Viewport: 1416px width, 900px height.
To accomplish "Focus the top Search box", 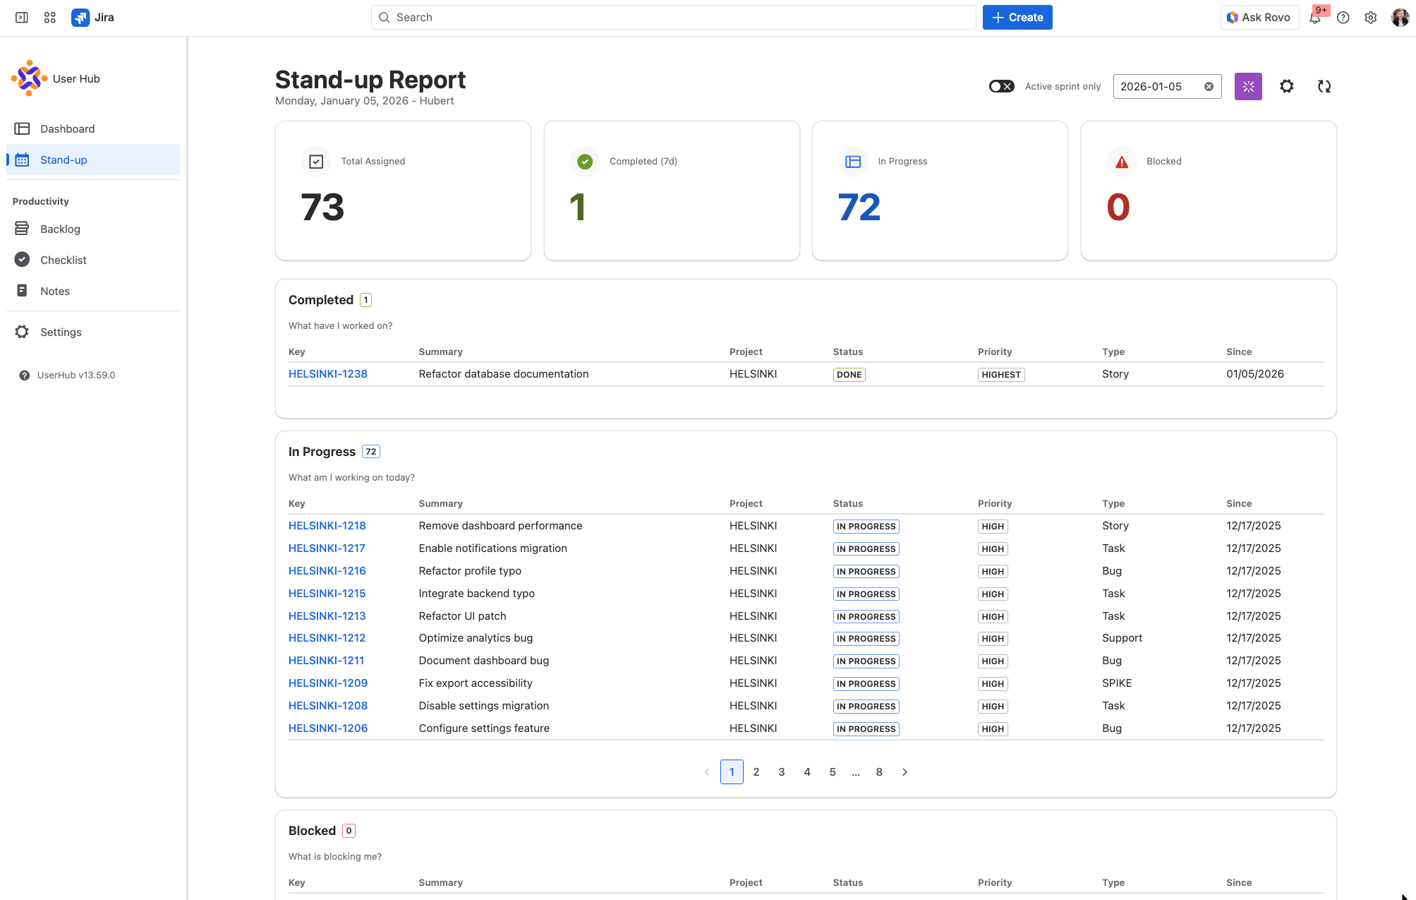I will [673, 18].
